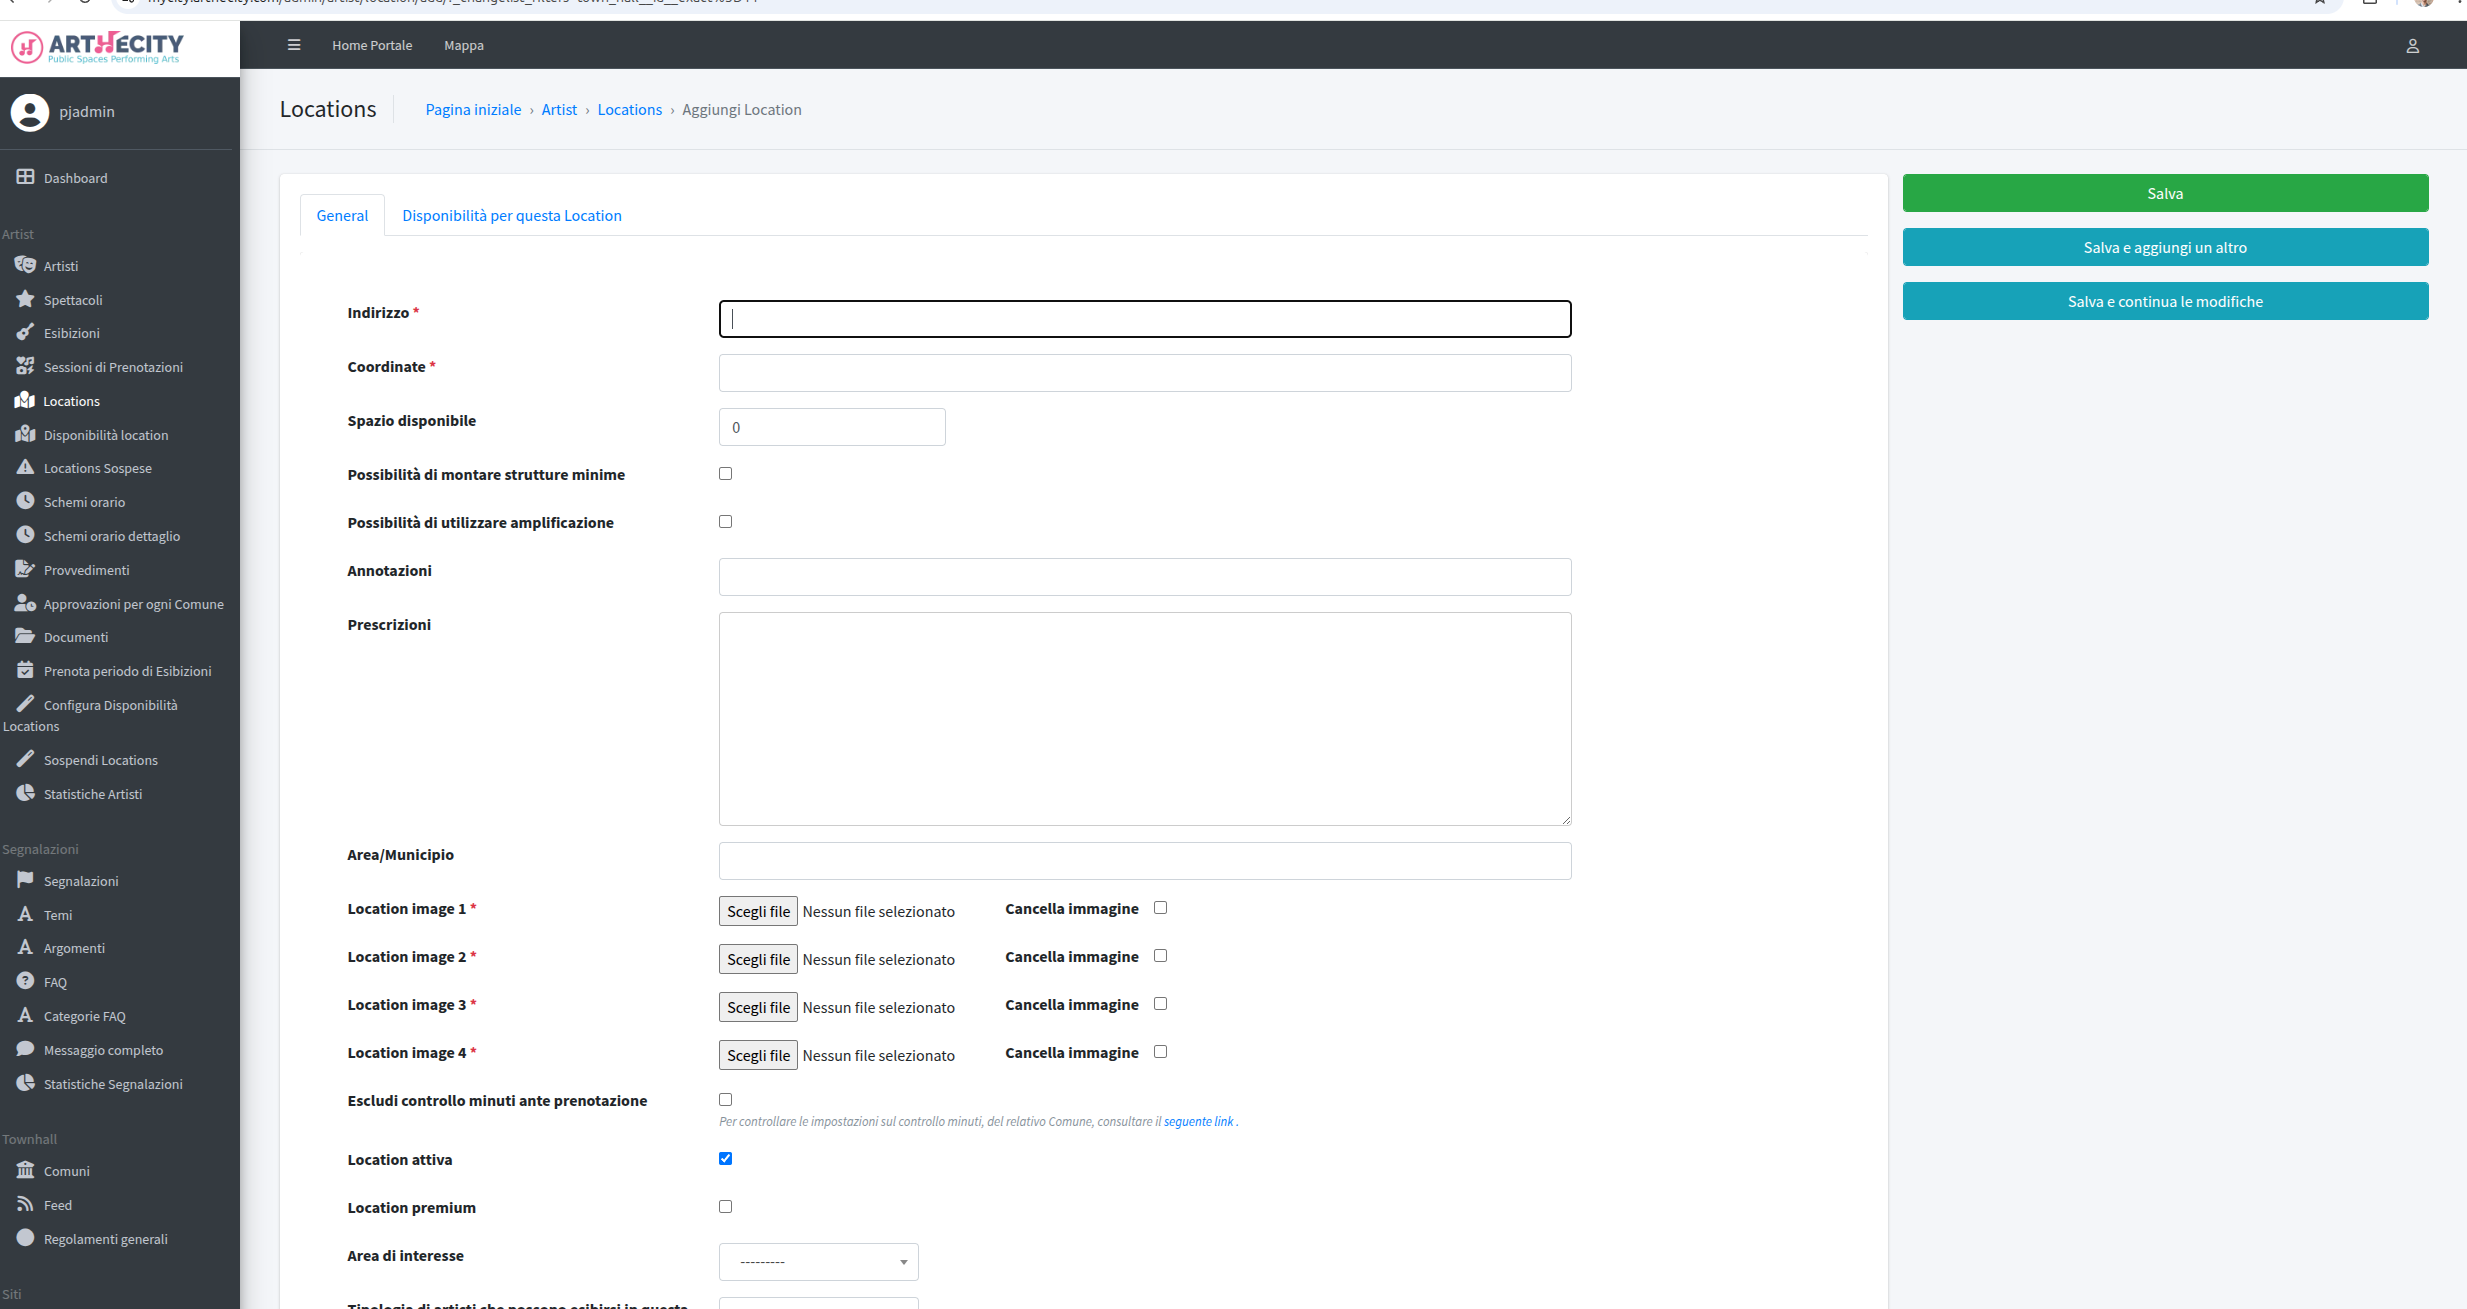Tick Cancella immagine for Location image 1
Image resolution: width=2467 pixels, height=1309 pixels.
pyautogui.click(x=1160, y=908)
